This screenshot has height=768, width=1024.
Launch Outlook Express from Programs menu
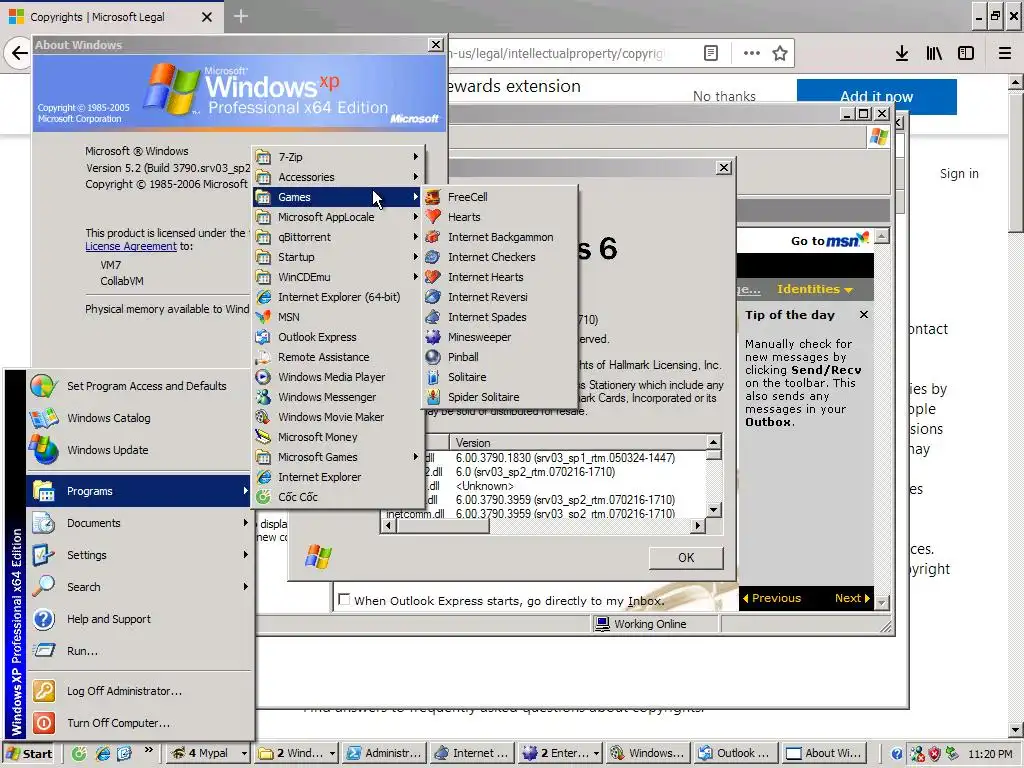338,337
